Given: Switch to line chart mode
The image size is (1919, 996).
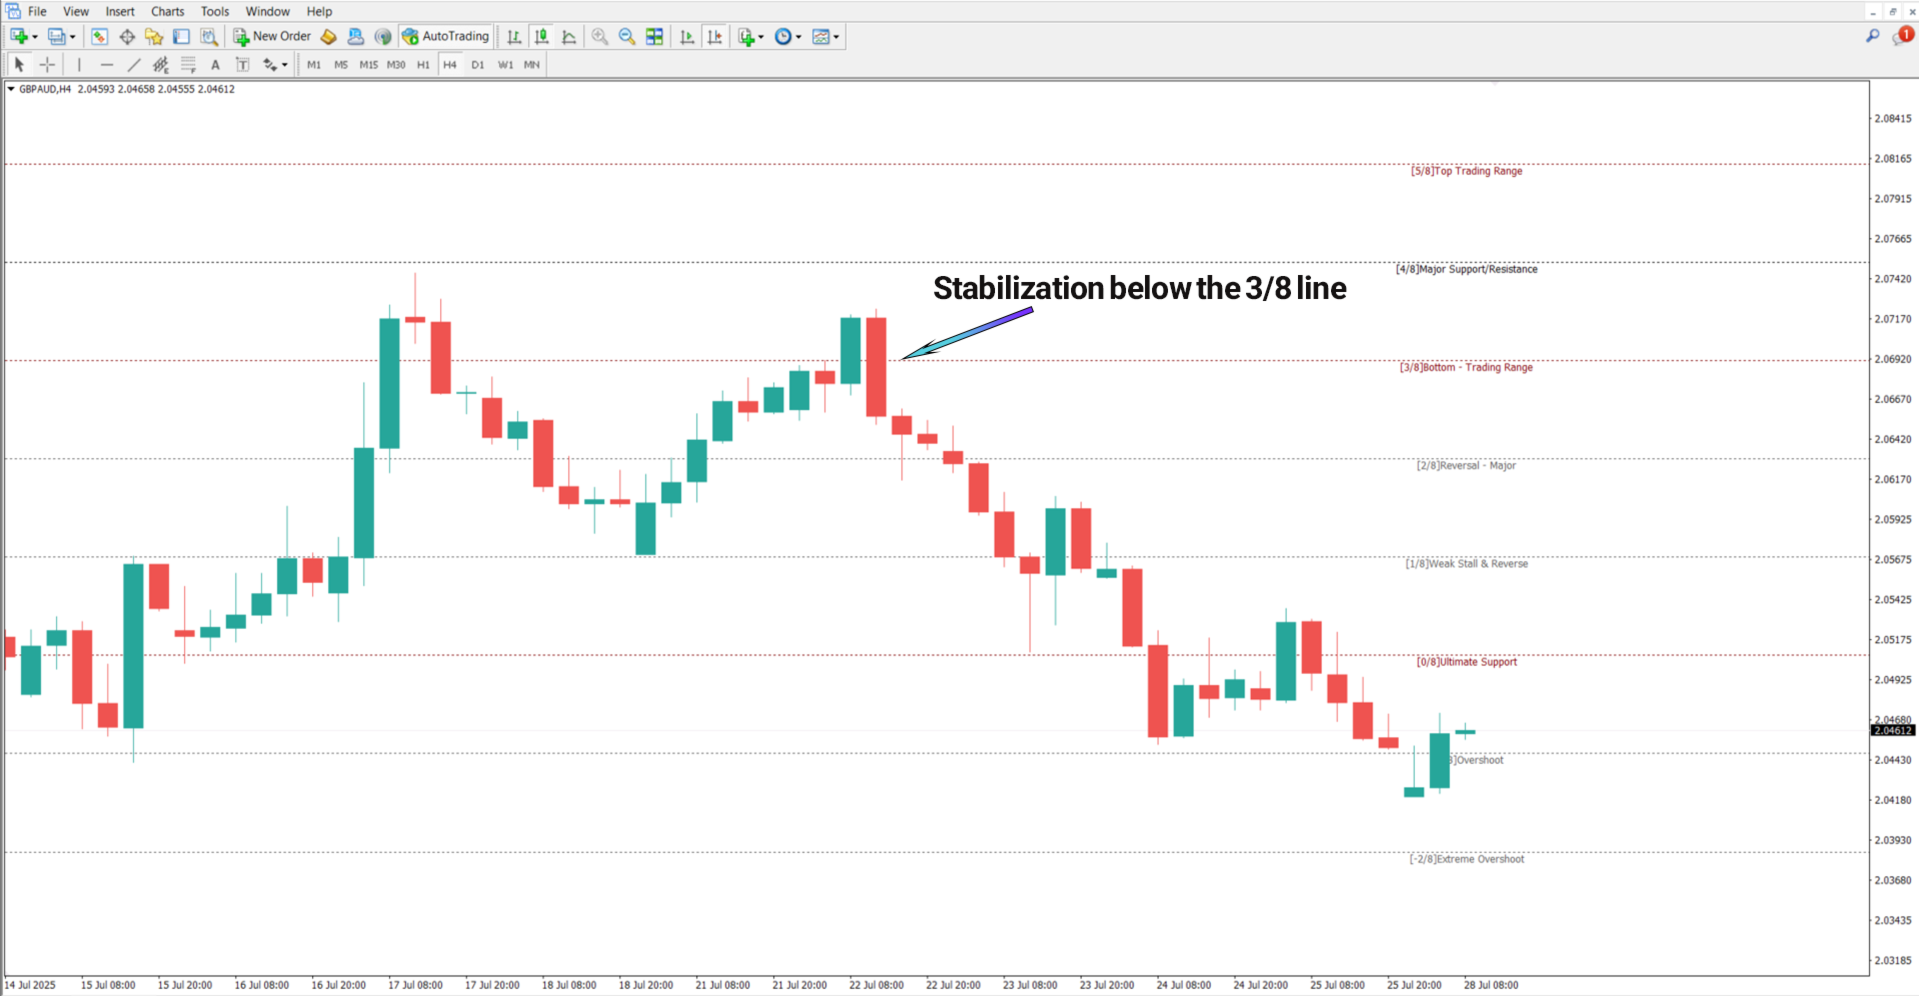Looking at the screenshot, I should (569, 36).
